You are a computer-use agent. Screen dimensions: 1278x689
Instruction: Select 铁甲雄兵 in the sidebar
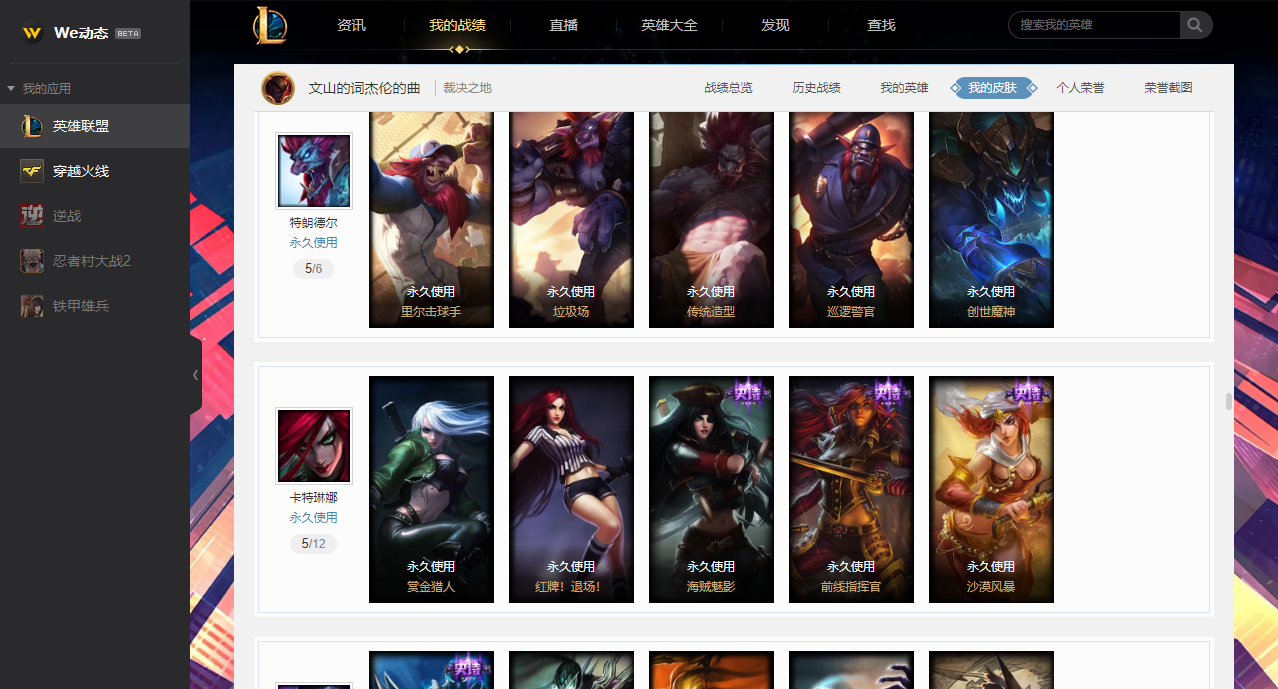(x=95, y=306)
